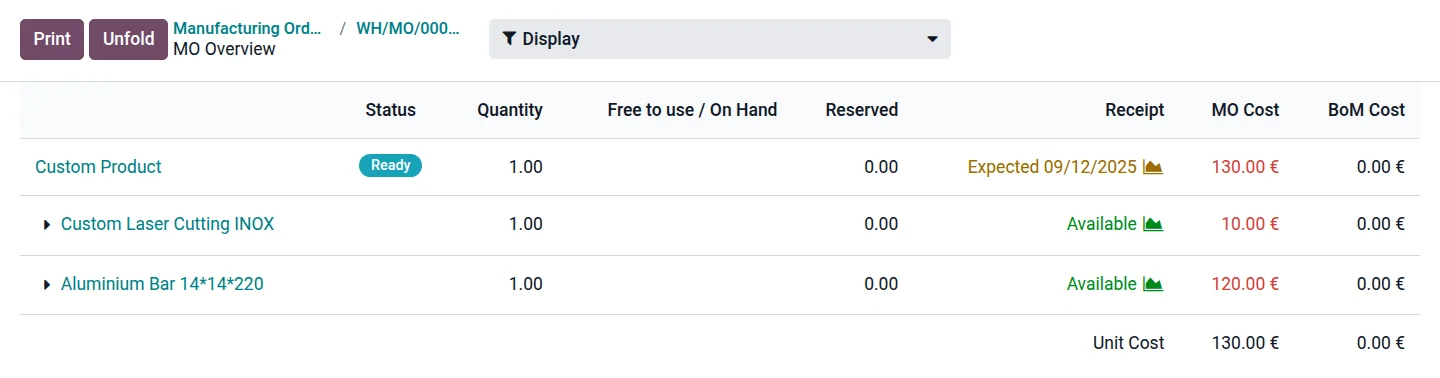
Task: Click the Ready status badge
Action: [x=390, y=166]
